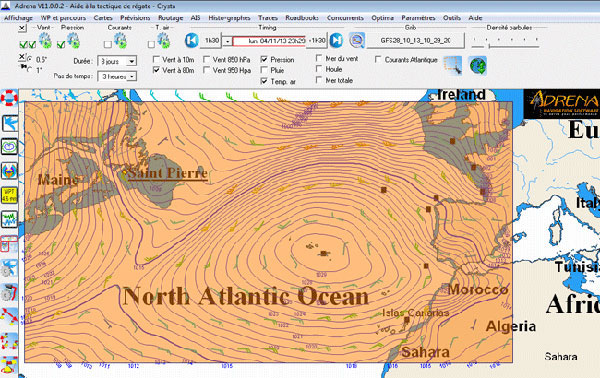Toggle the Pression group checkbox
This screenshot has height=378, width=600.
tap(61, 45)
